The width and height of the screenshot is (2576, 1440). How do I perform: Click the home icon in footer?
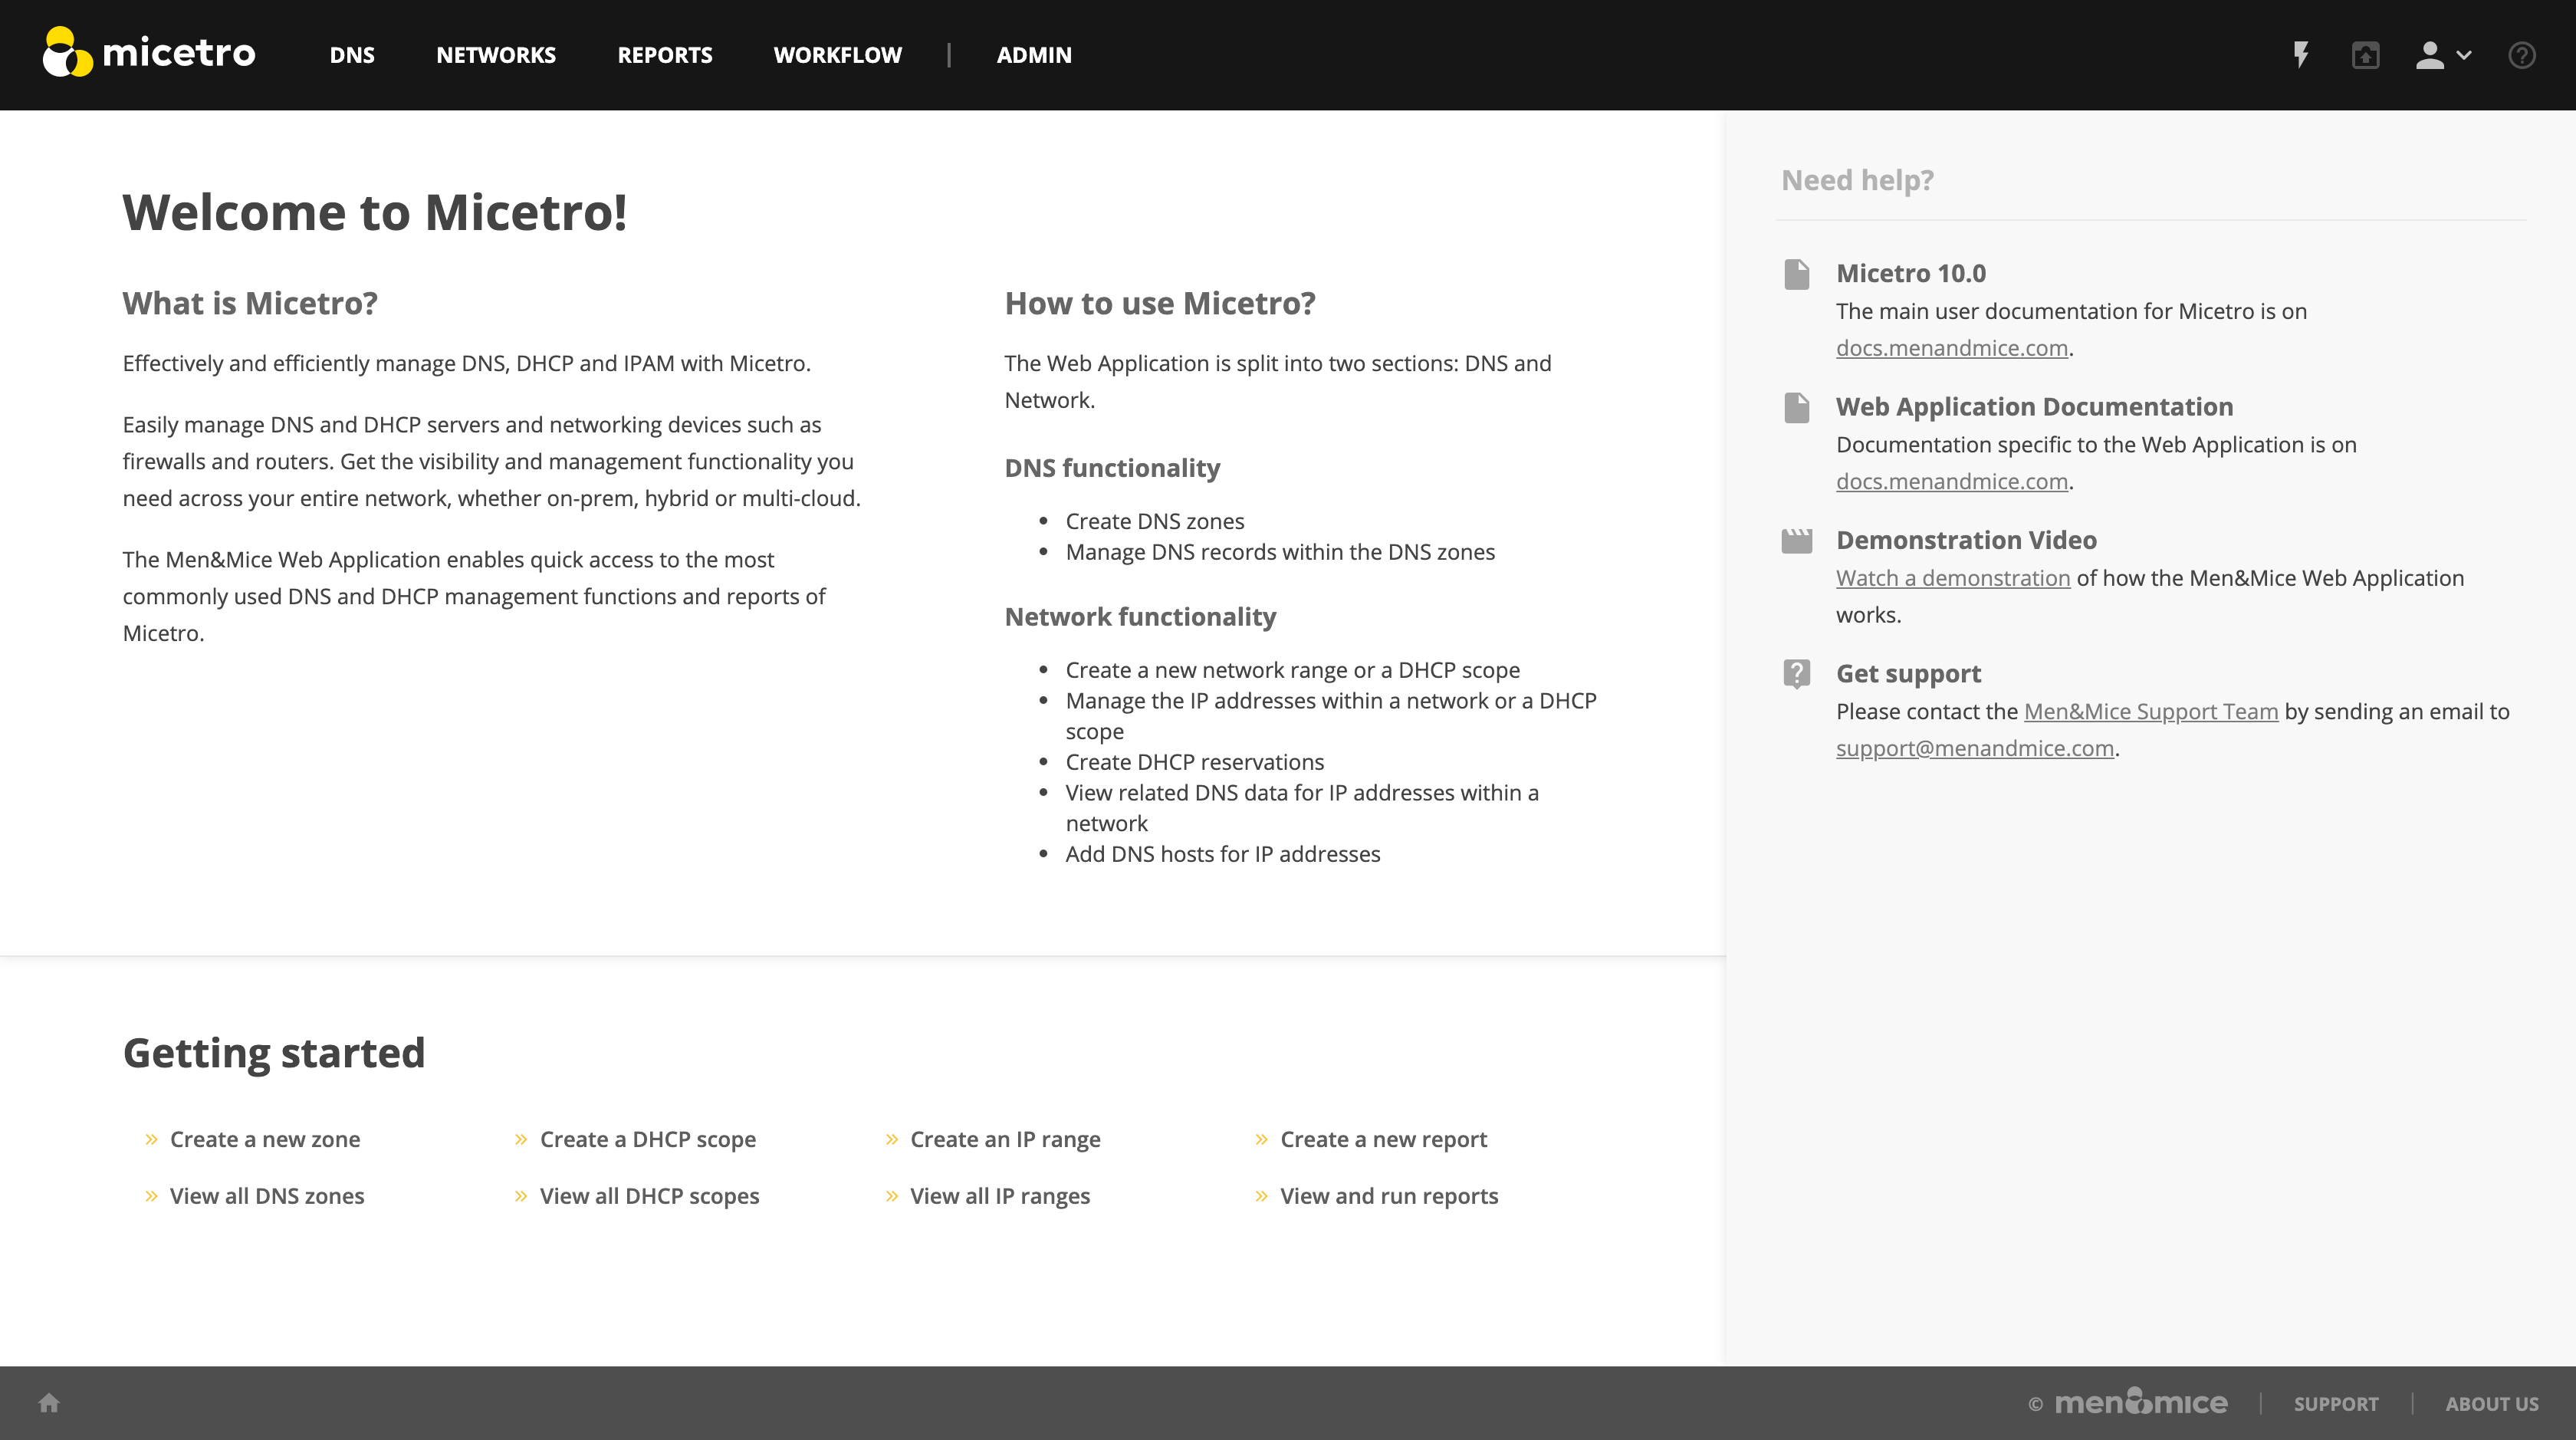49,1403
